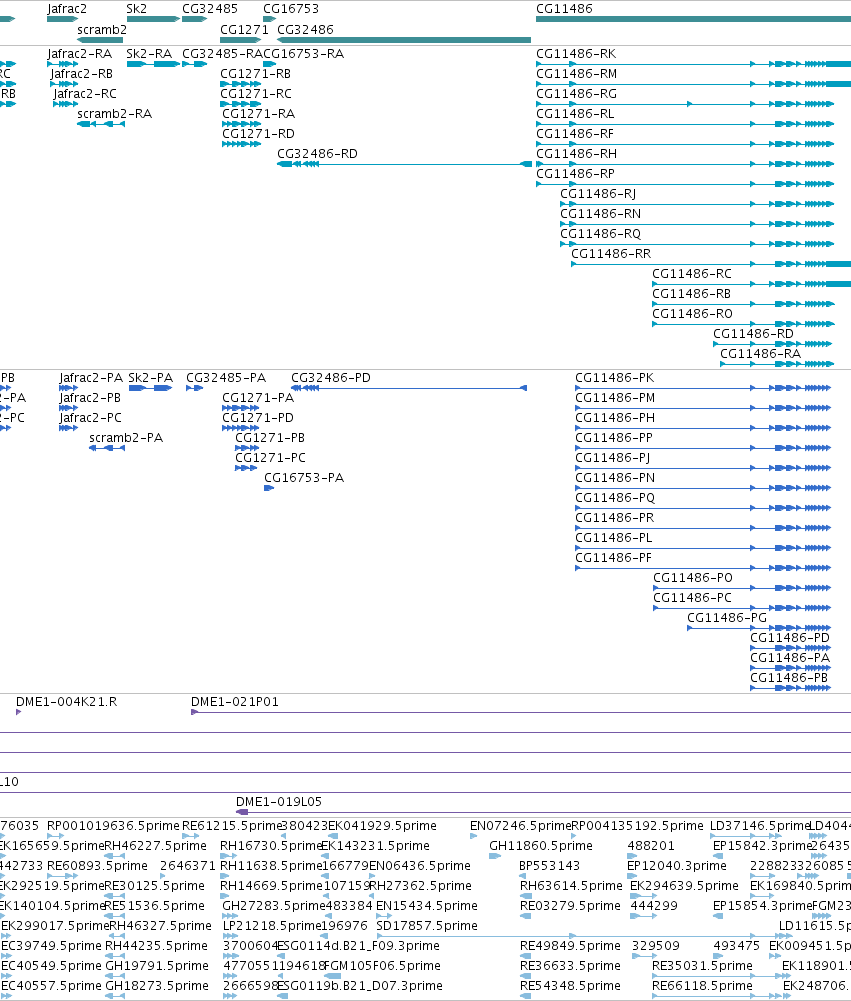Click the scramb2 gene label

[x=102, y=30]
